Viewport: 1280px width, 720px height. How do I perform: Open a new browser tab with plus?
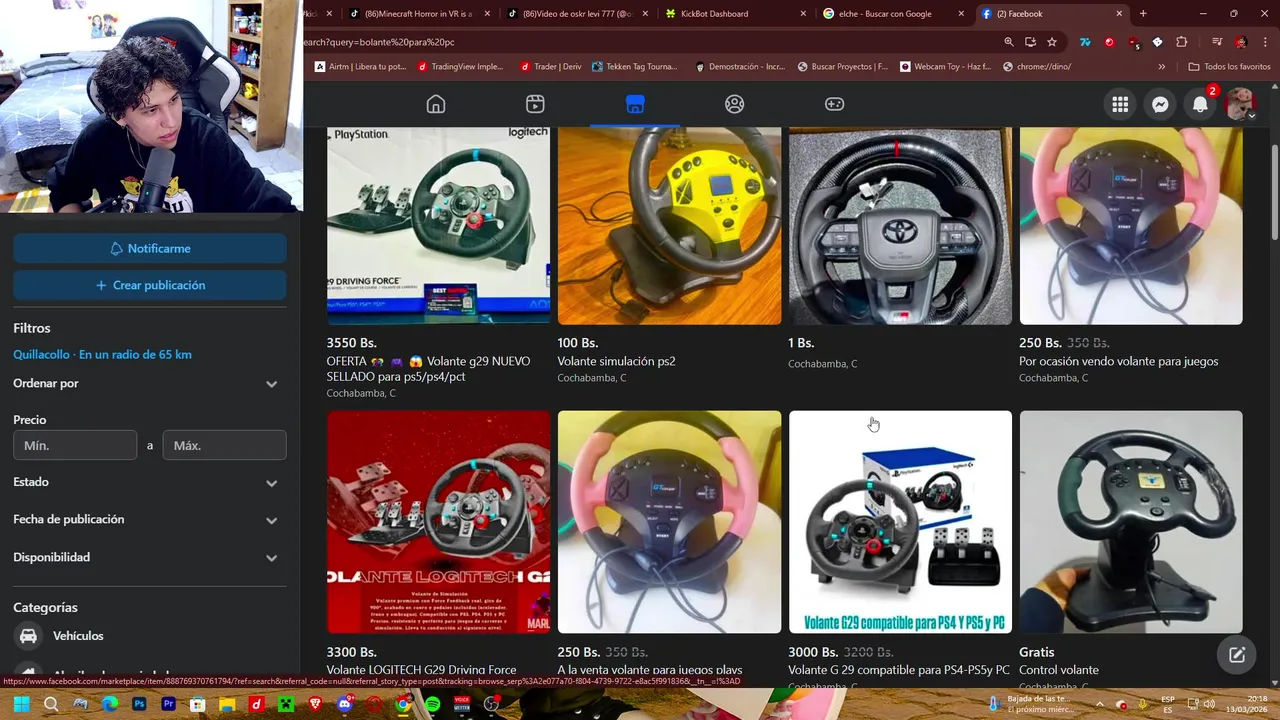tap(1143, 14)
